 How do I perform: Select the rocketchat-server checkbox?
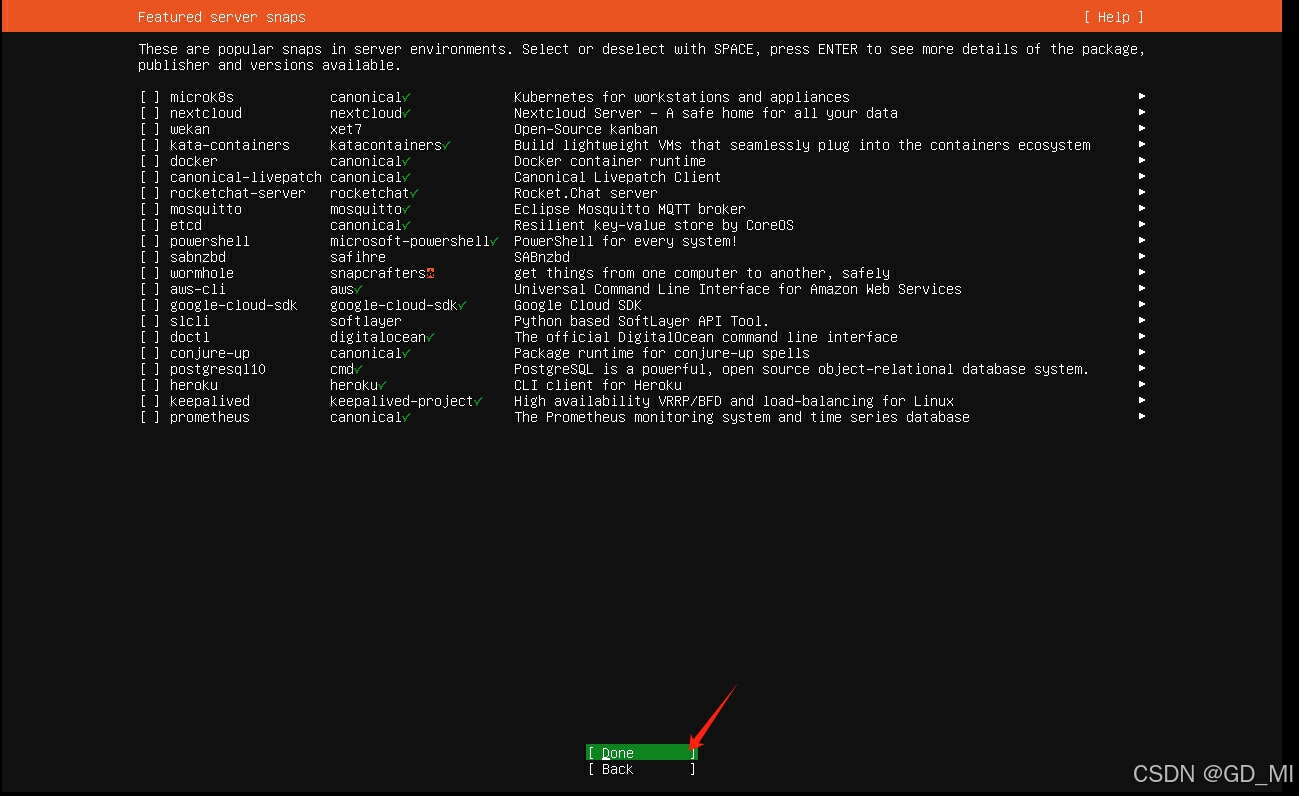(149, 193)
